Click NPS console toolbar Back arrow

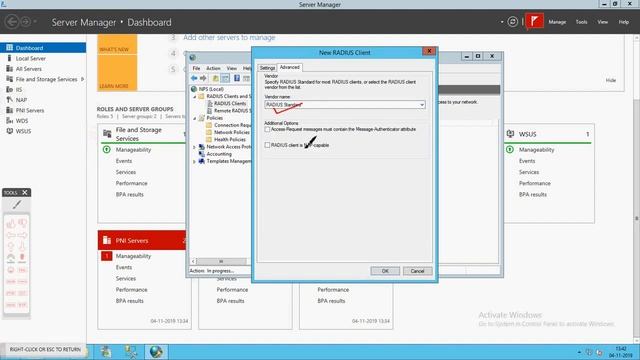click(x=194, y=78)
